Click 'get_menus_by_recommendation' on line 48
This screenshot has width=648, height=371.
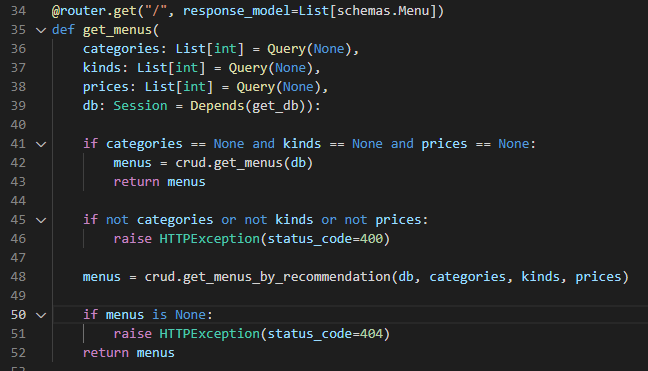pos(286,277)
